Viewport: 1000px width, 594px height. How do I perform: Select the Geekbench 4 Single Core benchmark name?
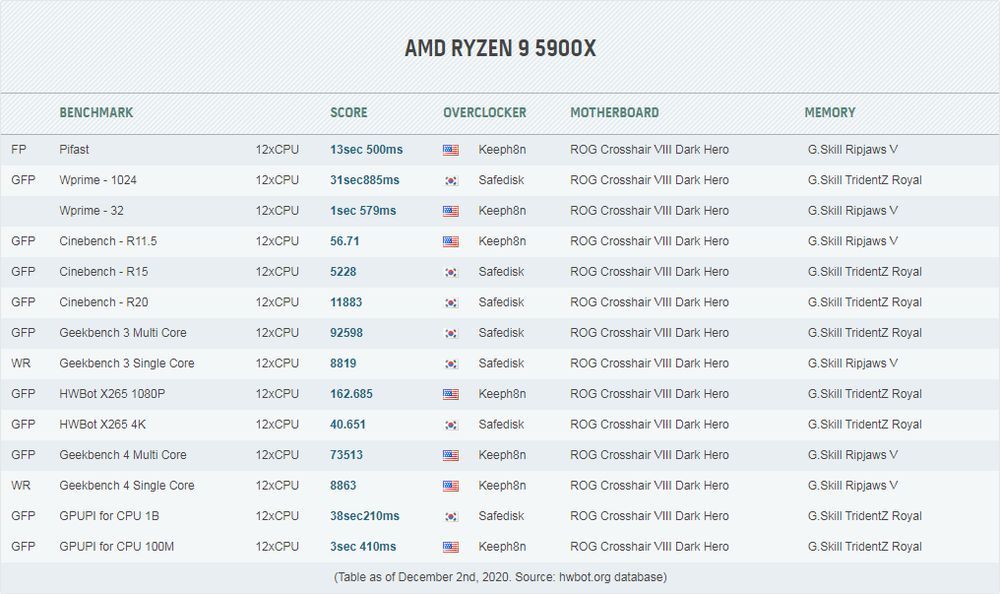pos(126,486)
